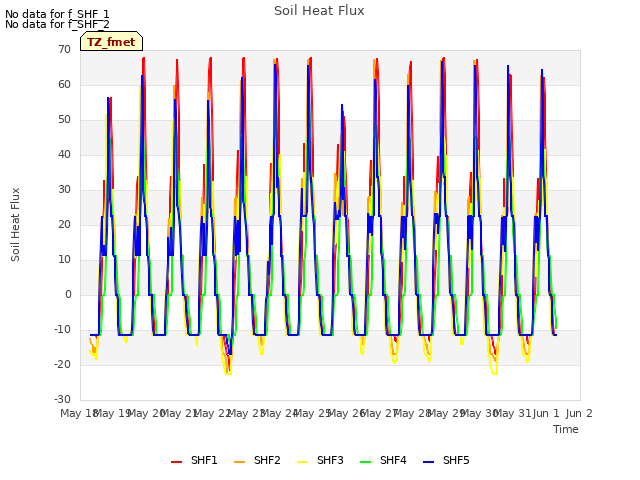Screen dimensions: 640x480
Task: Click the 'No data for f_SHF_1' message
Action: 57,14
